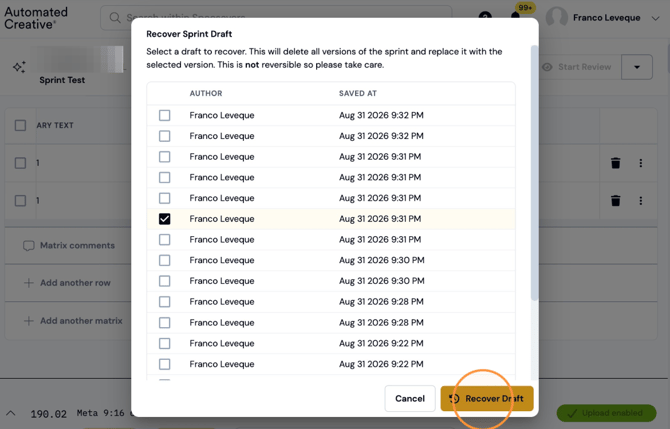This screenshot has width=670, height=429.
Task: Sort by the SAVED AT column header
Action: tap(358, 93)
